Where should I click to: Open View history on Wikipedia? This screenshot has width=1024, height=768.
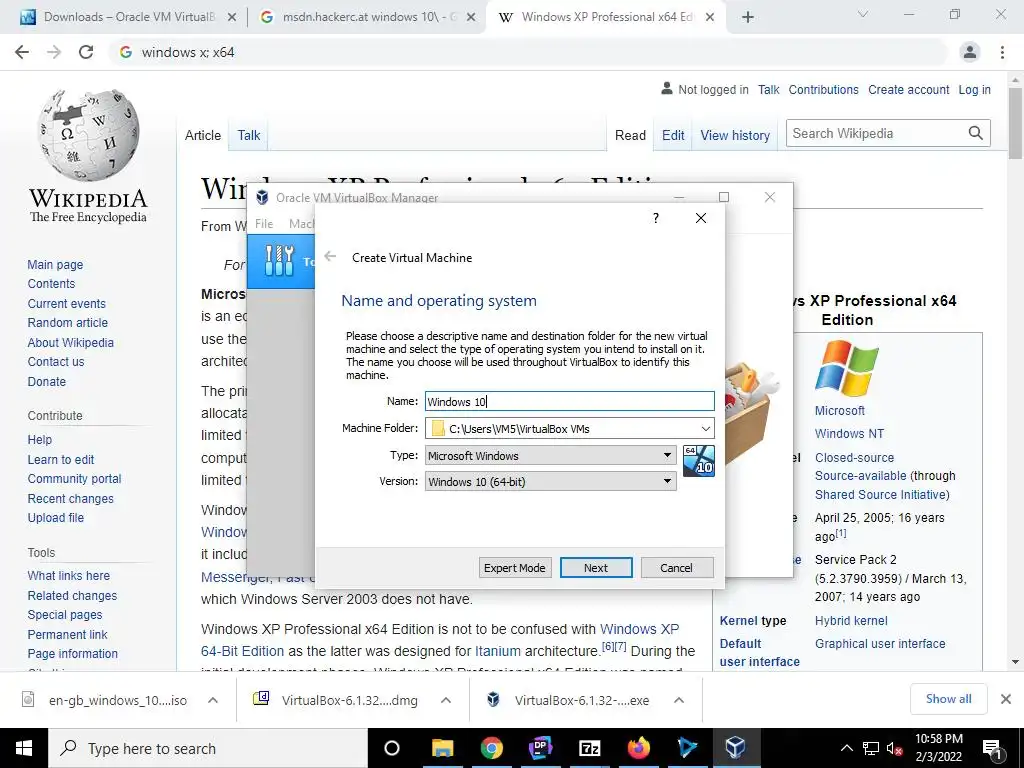click(735, 135)
